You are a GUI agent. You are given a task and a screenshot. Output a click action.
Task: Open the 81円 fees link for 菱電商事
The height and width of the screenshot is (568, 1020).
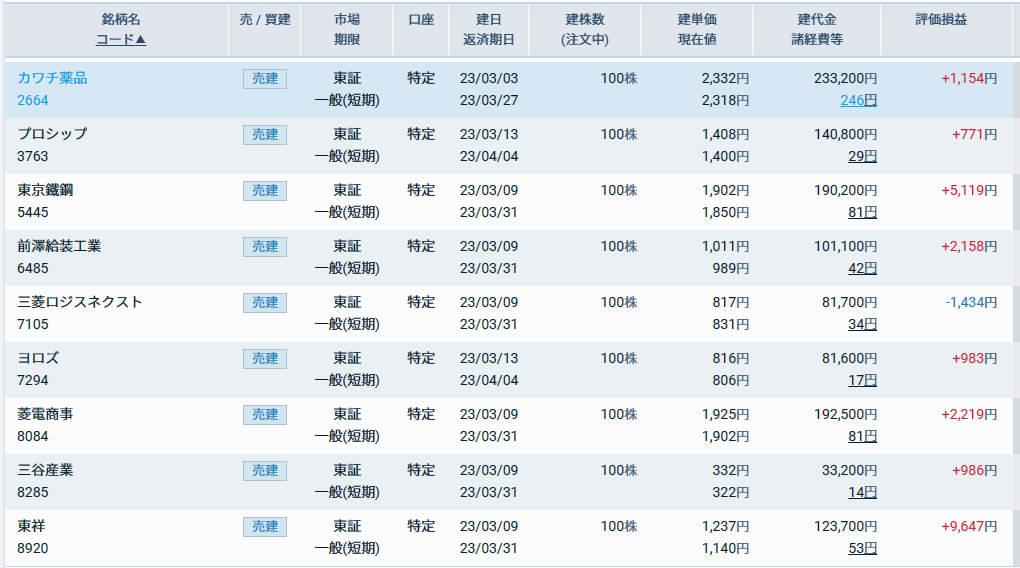(863, 436)
